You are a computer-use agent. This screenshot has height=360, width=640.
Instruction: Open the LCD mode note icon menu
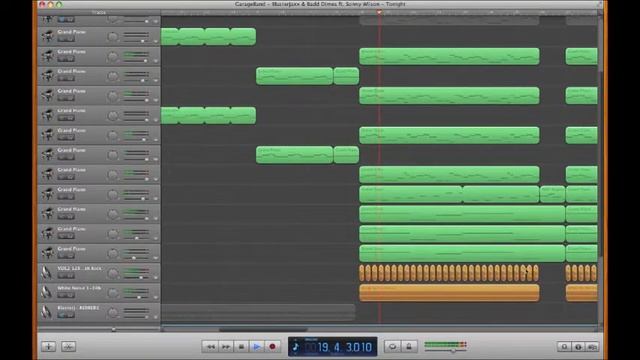(296, 347)
